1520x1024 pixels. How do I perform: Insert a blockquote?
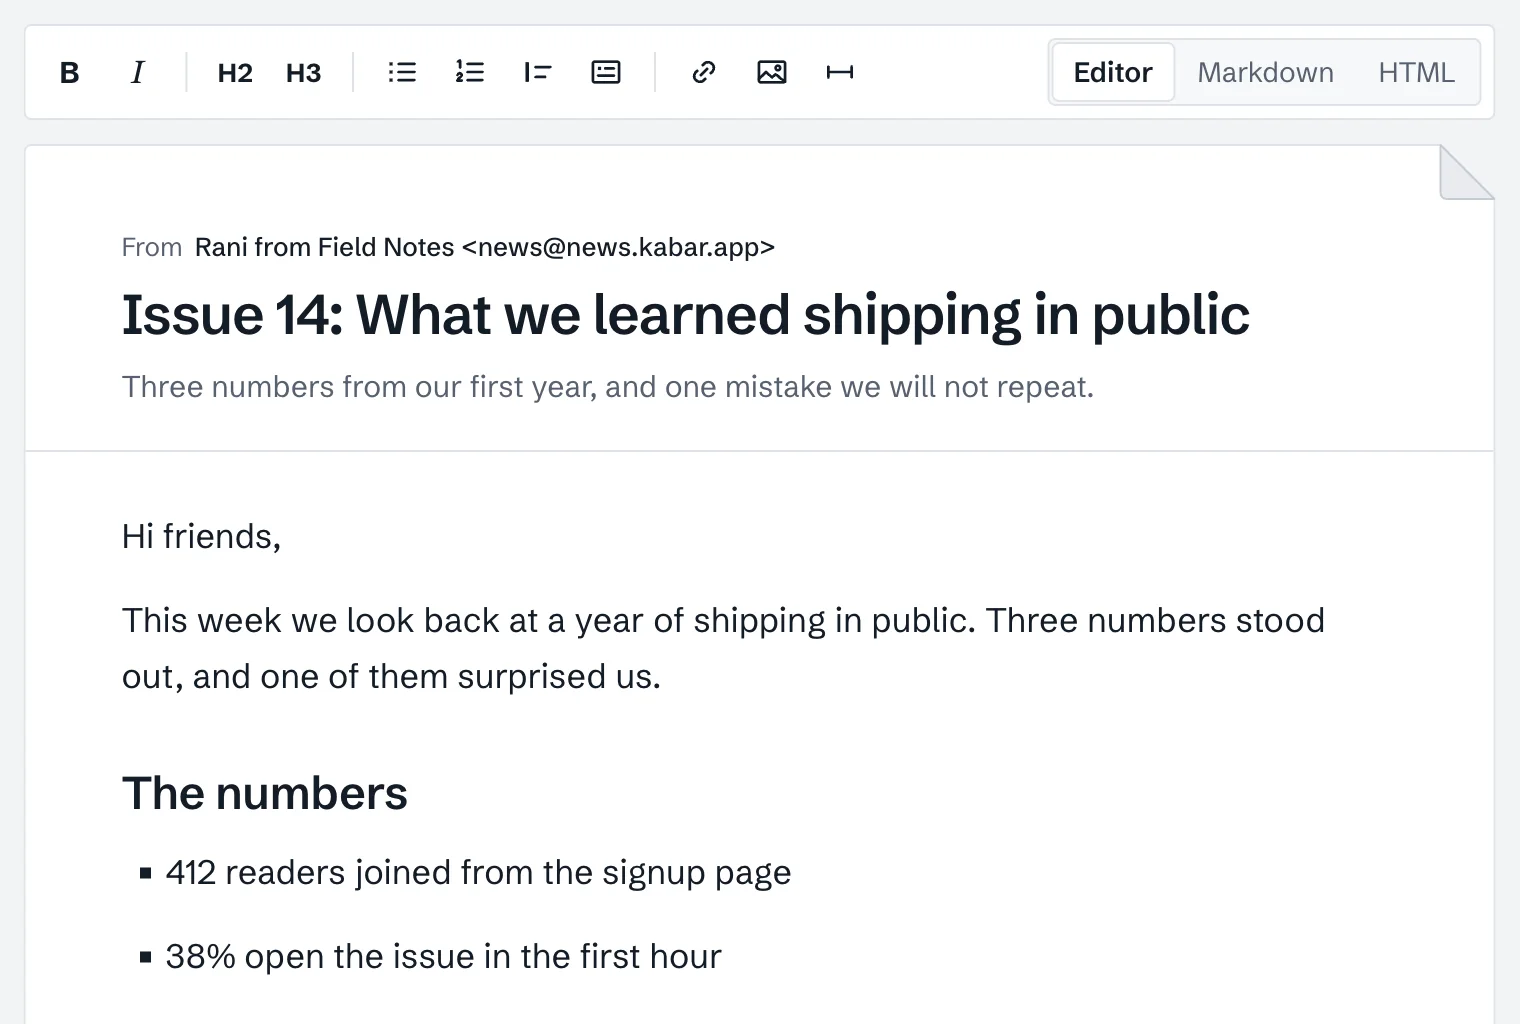[538, 72]
